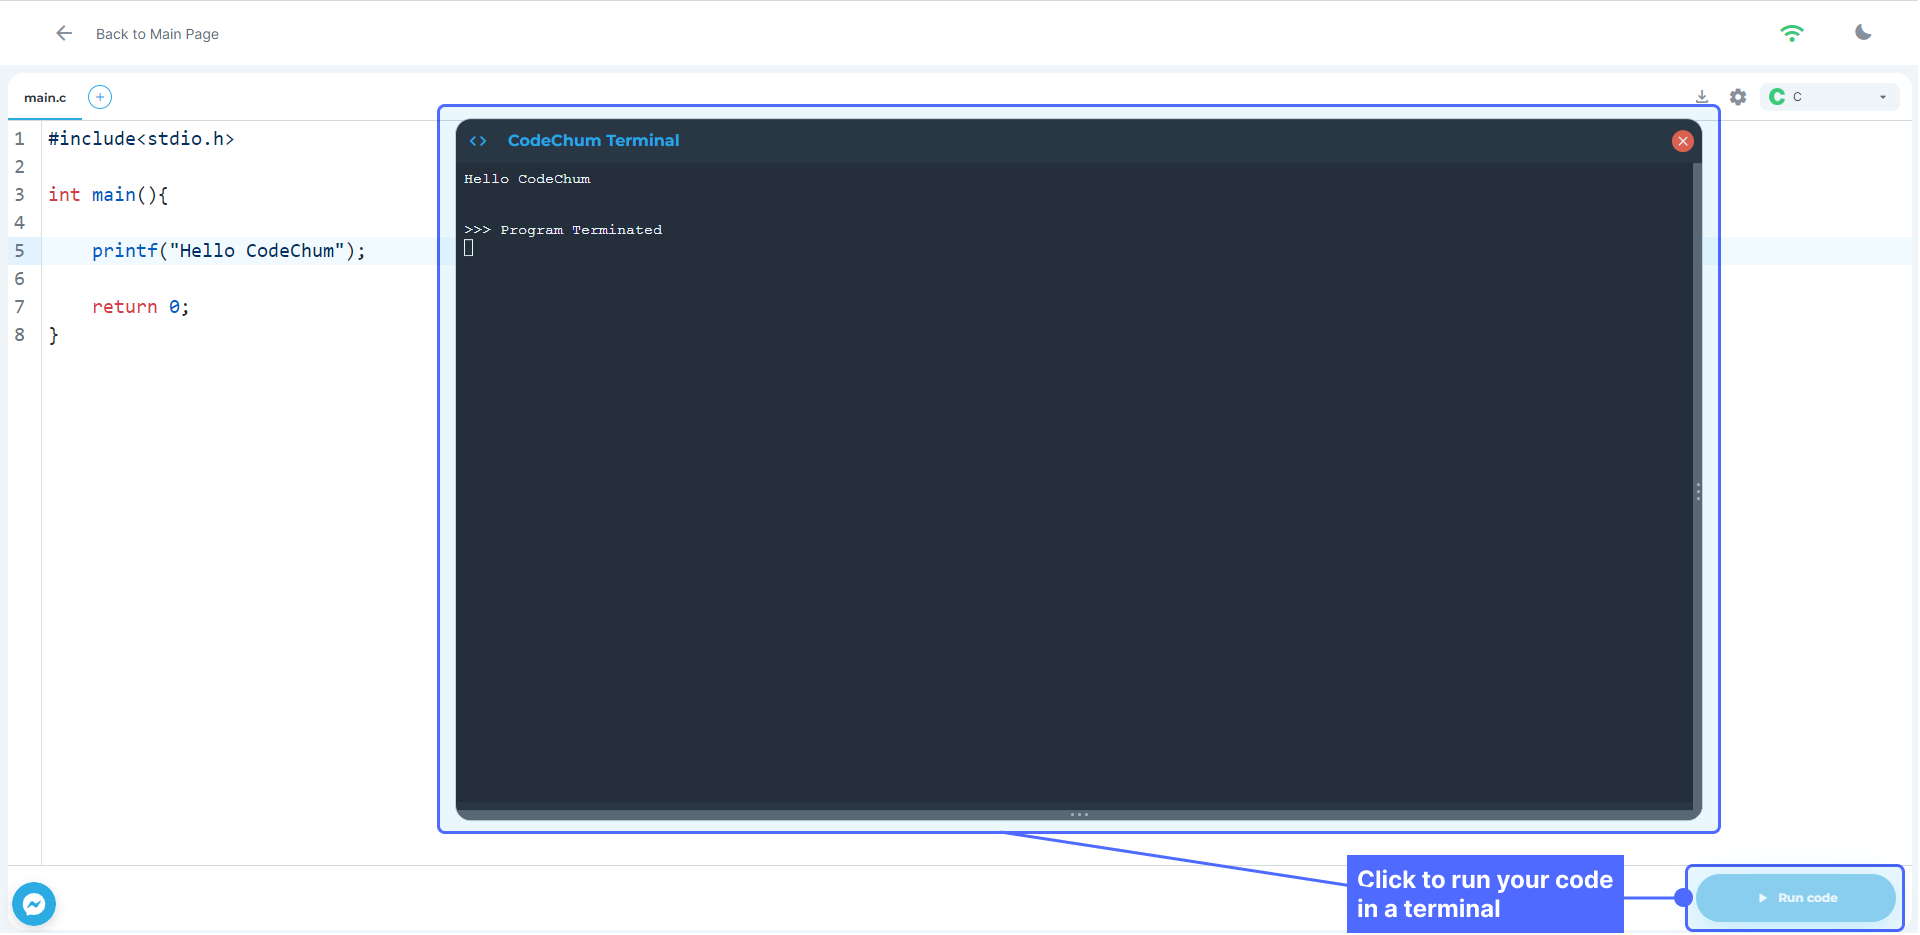Close the CodeChum Terminal
The height and width of the screenshot is (935, 1920).
pos(1682,141)
